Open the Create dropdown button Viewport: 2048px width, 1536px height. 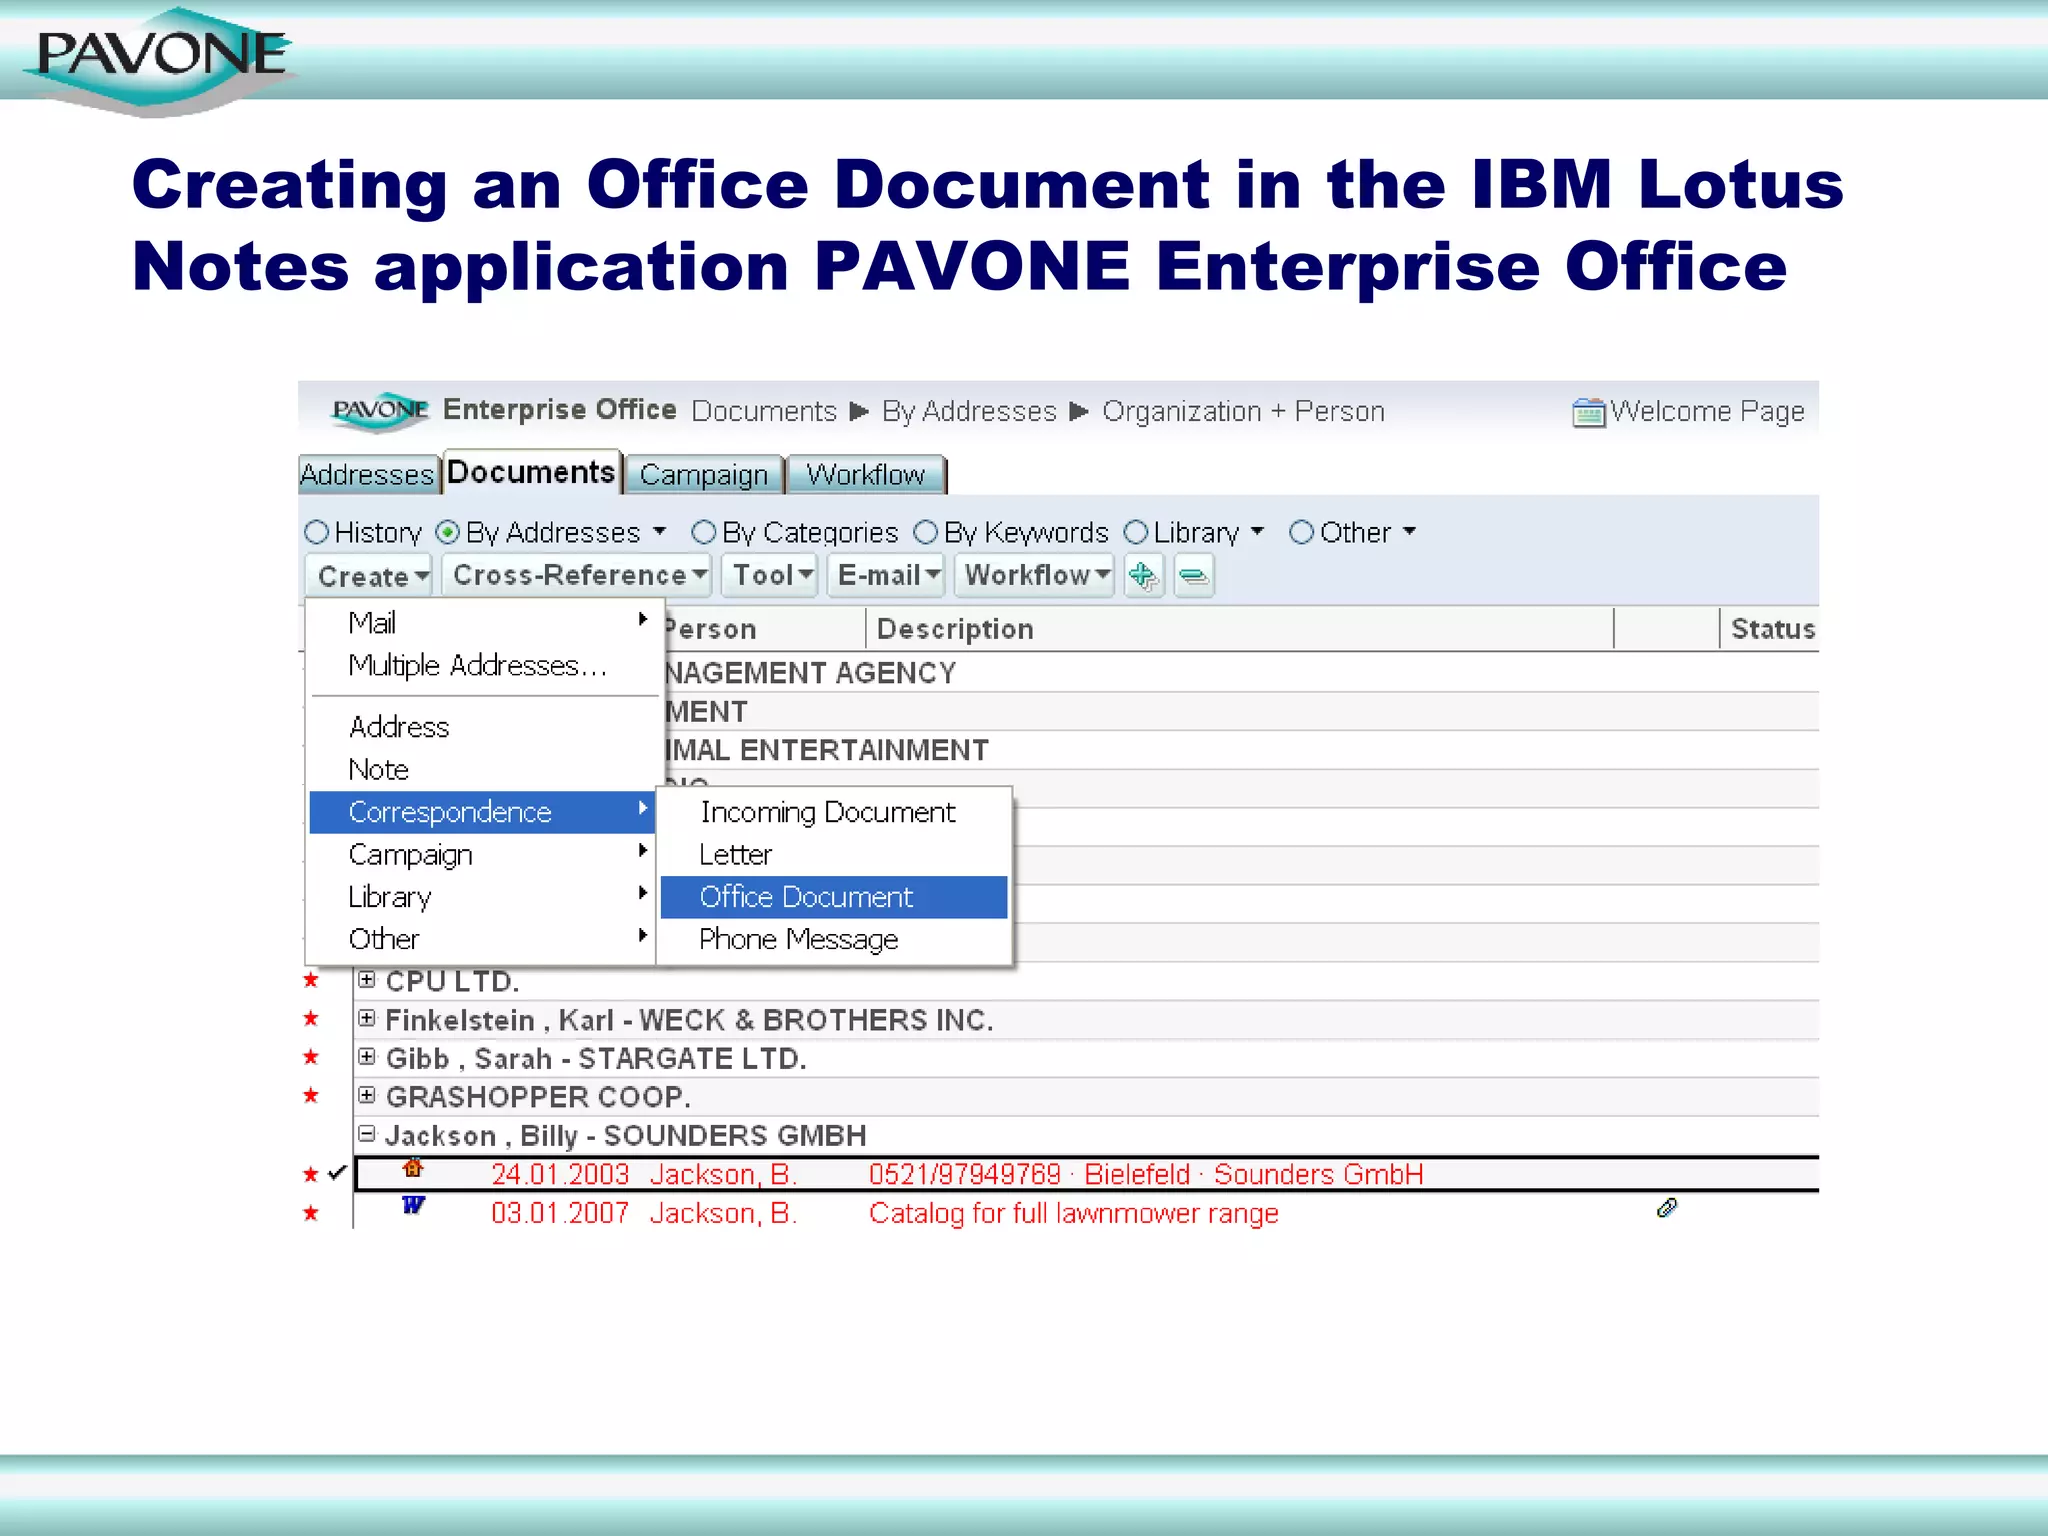pos(369,576)
